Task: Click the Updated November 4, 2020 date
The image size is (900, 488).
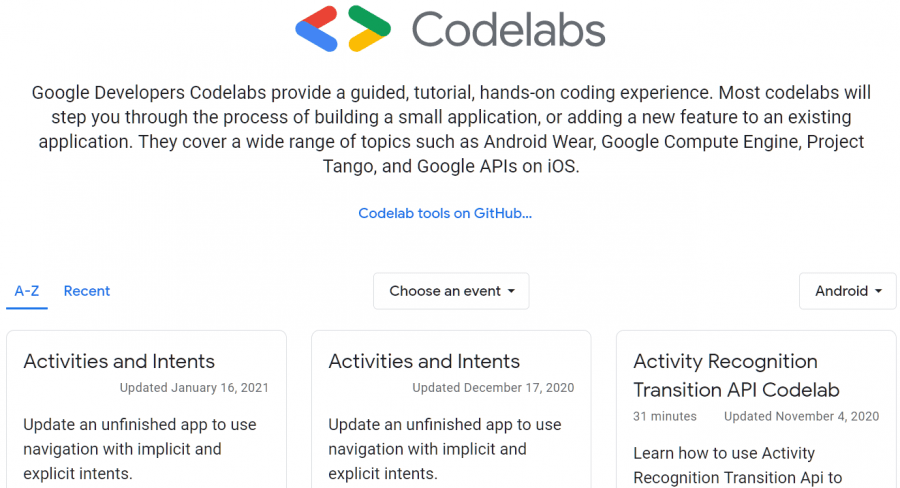Action: (801, 416)
